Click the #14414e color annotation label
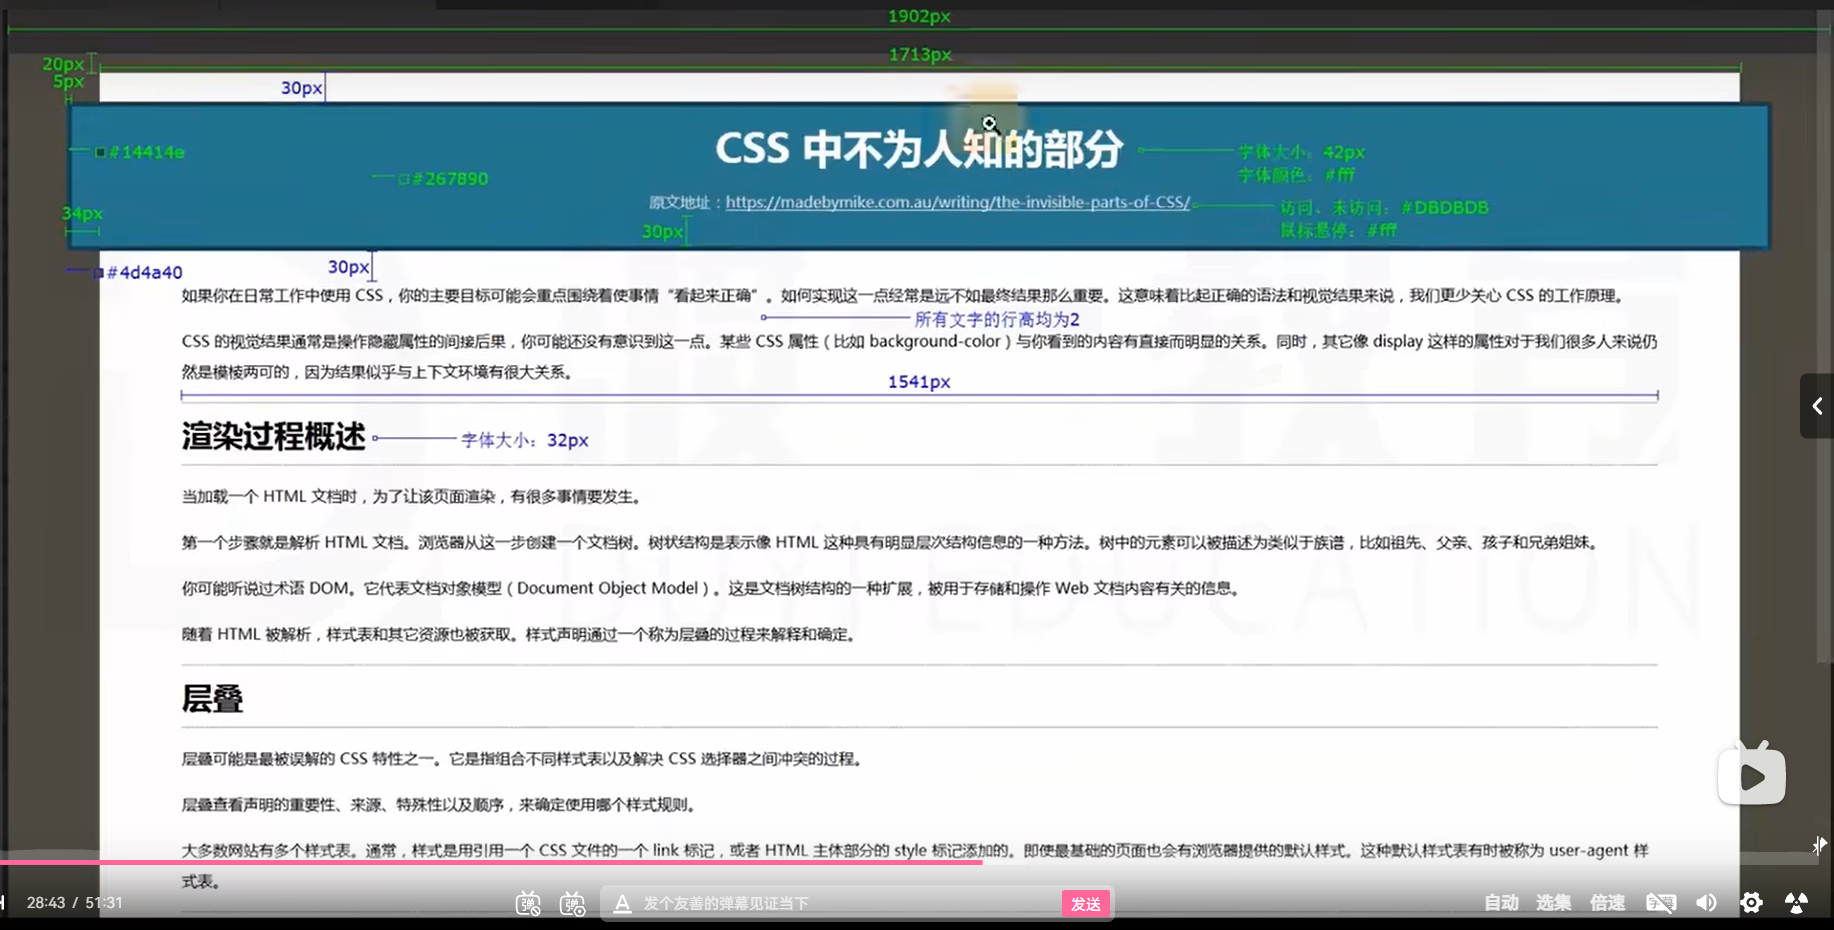Image resolution: width=1834 pixels, height=930 pixels. [147, 152]
